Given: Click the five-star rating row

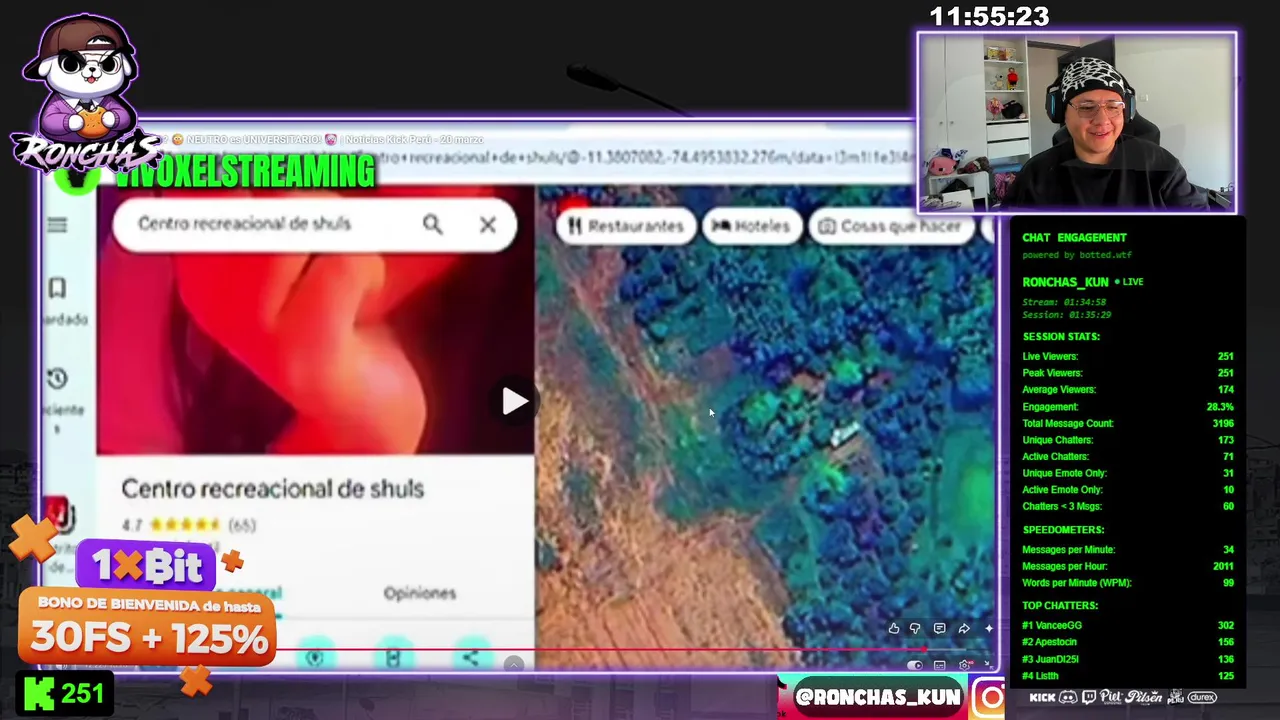Looking at the screenshot, I should (x=184, y=524).
